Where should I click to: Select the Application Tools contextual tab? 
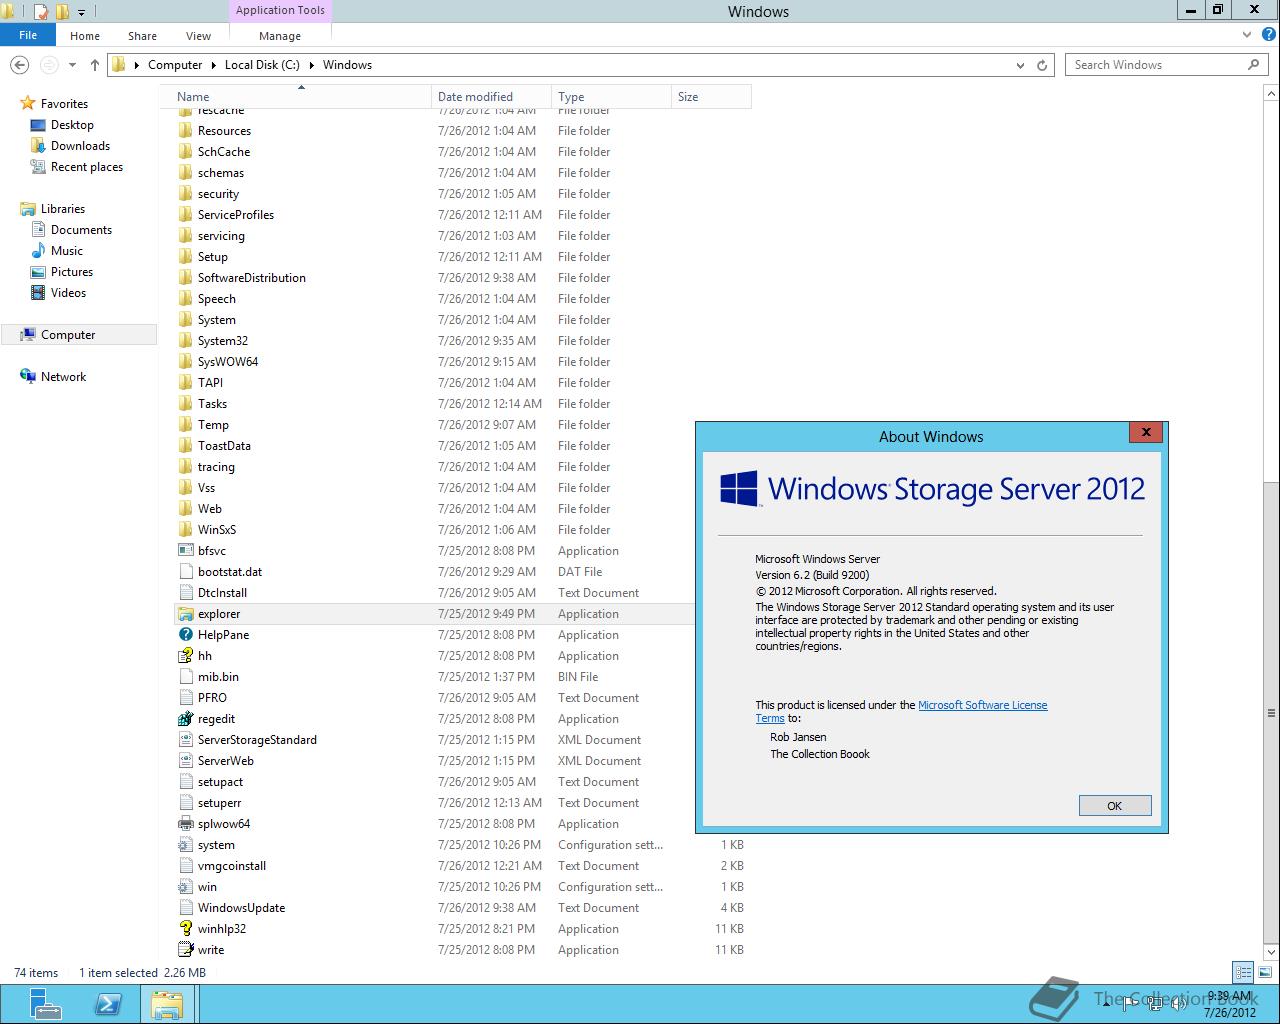280,10
